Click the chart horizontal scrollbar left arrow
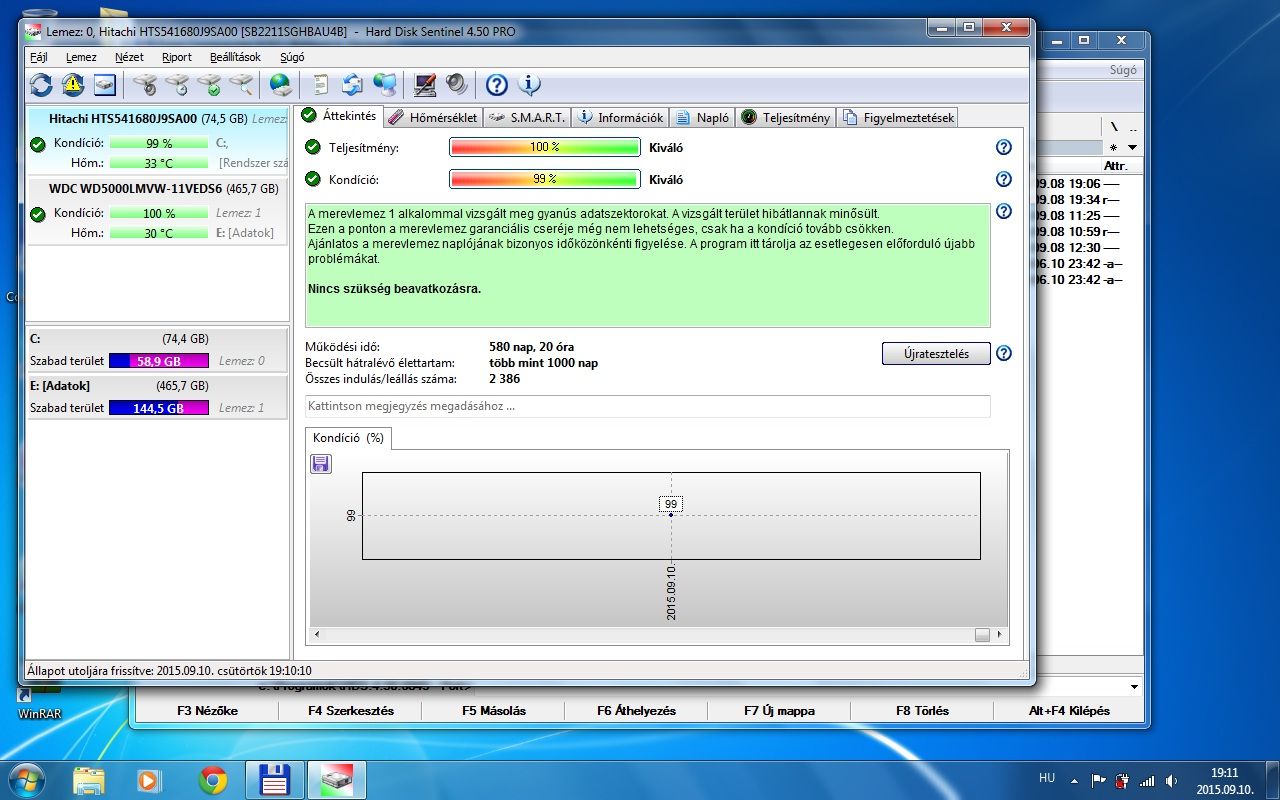The width and height of the screenshot is (1280, 800). click(x=318, y=635)
